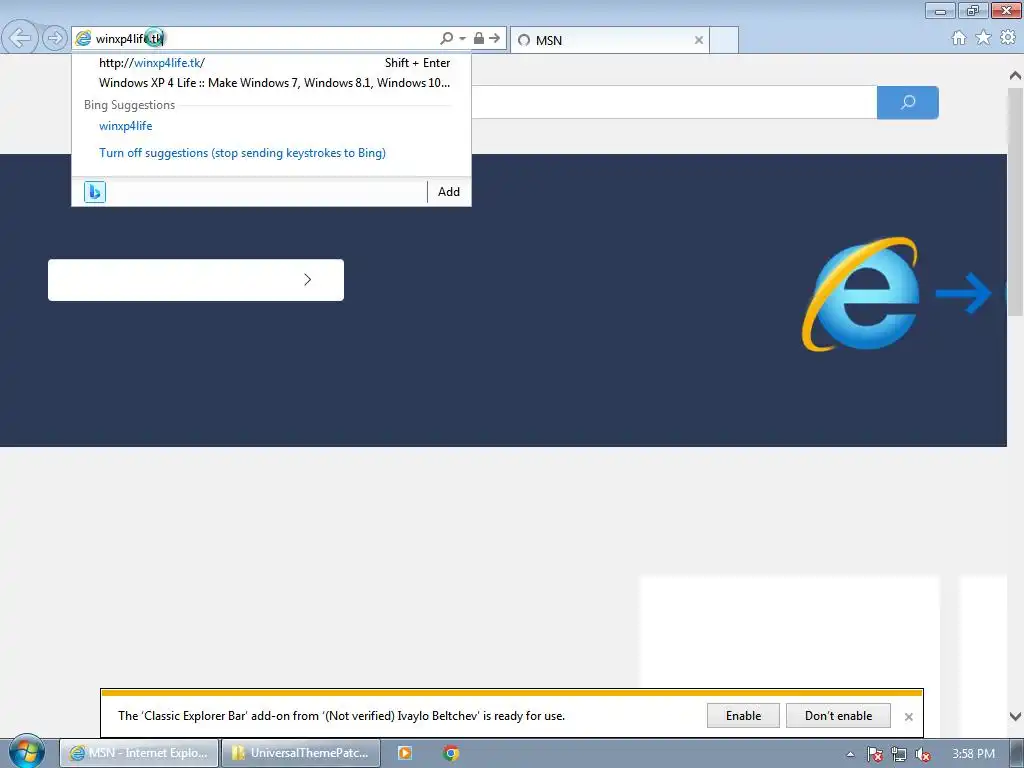Choose the winxp4life Bing suggestion

(x=125, y=126)
